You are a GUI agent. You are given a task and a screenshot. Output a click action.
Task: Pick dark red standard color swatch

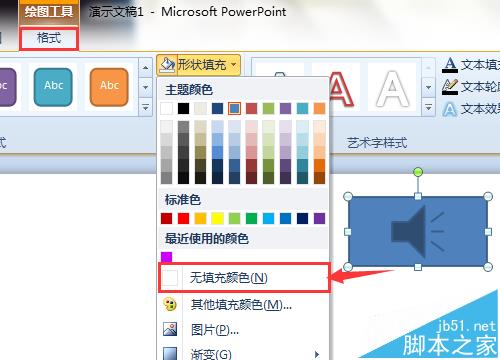click(167, 219)
